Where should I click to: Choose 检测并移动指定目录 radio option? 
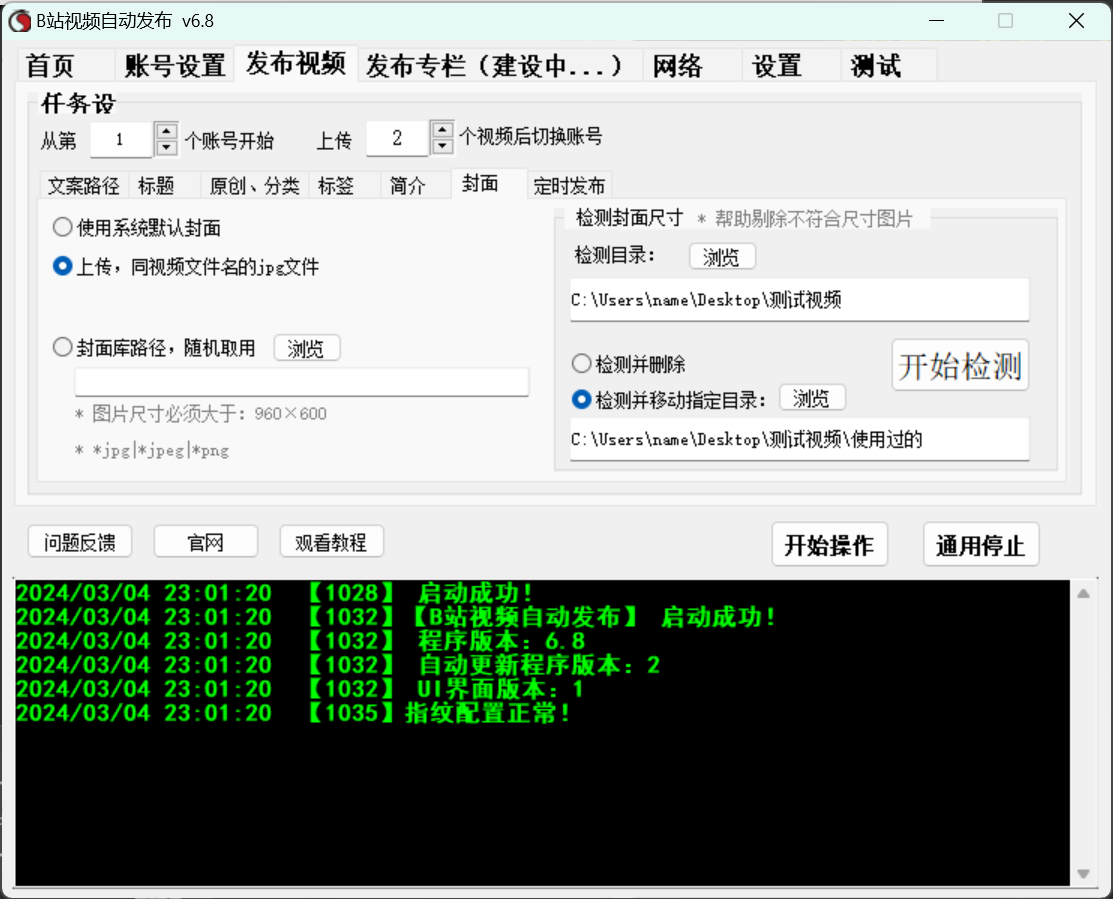pos(668,400)
